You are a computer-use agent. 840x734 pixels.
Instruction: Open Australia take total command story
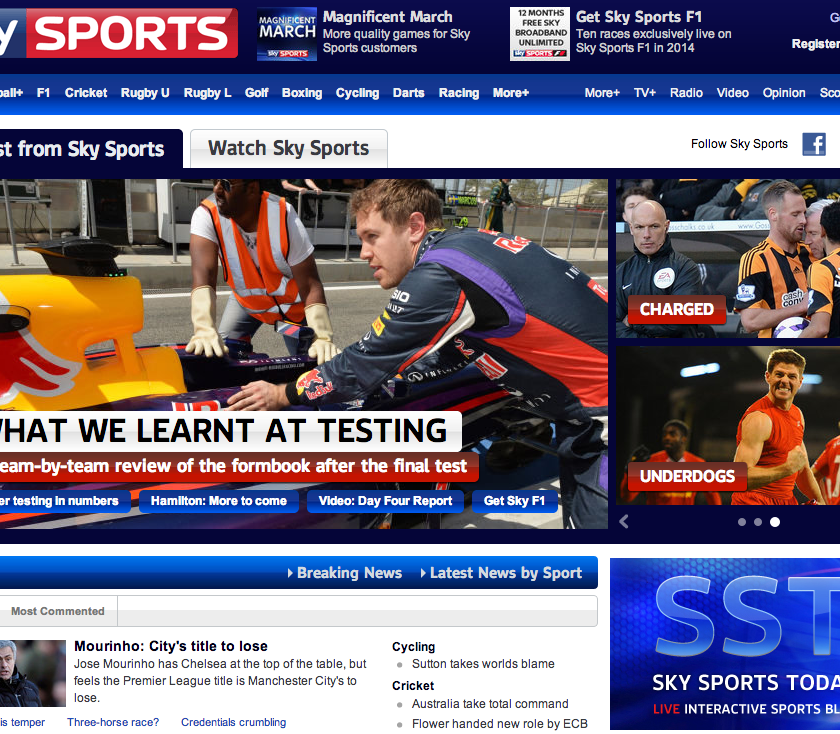coord(490,704)
